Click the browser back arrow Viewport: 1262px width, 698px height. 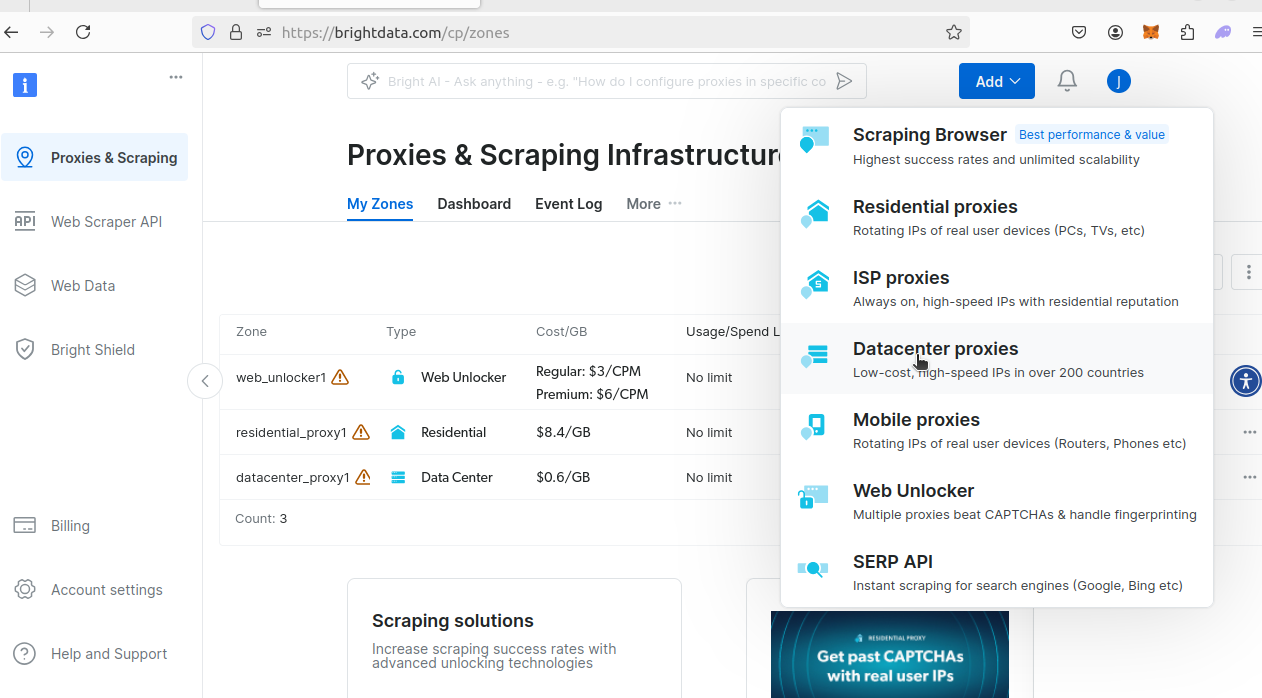(x=12, y=32)
